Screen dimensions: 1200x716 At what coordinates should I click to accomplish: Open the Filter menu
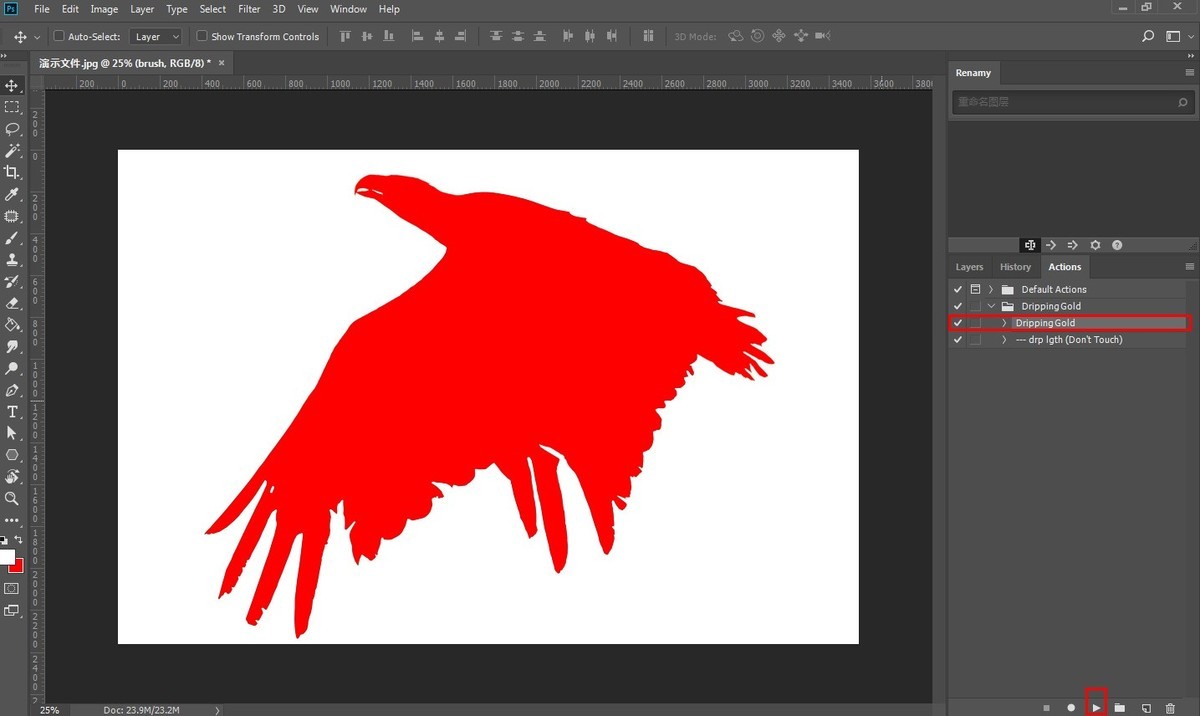(249, 9)
